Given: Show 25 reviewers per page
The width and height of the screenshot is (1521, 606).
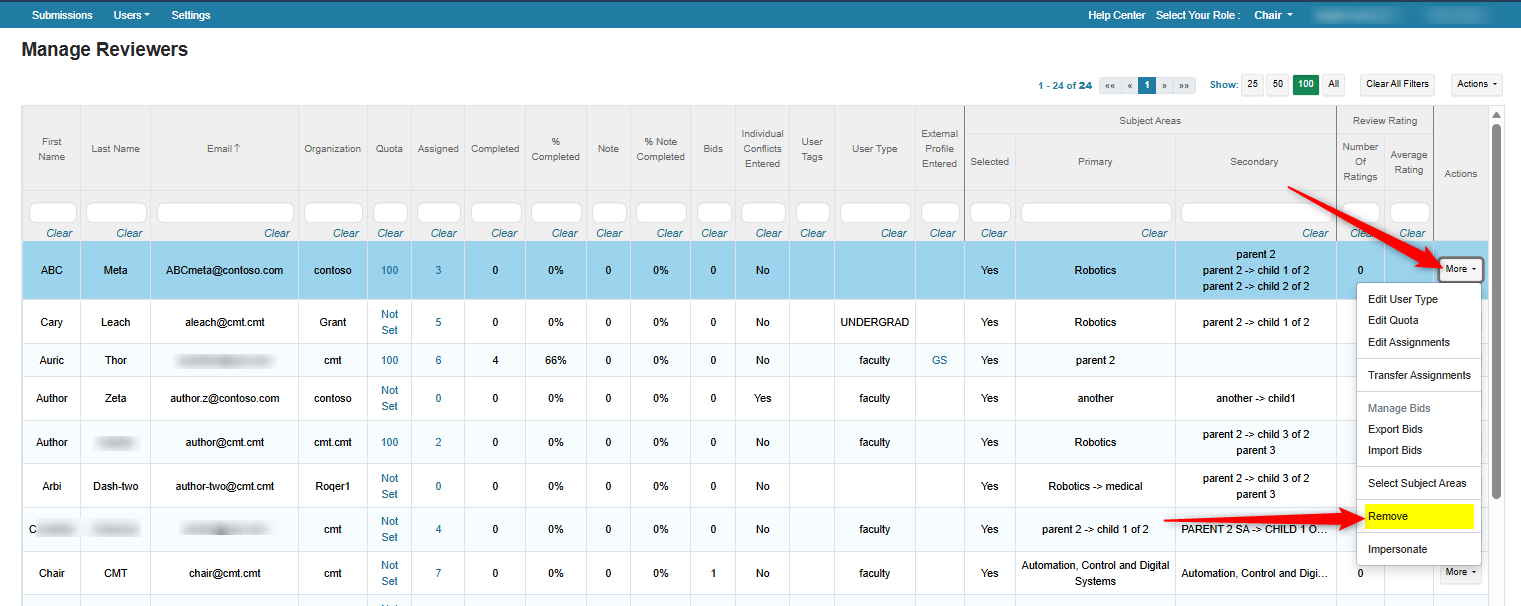Looking at the screenshot, I should click(1252, 85).
